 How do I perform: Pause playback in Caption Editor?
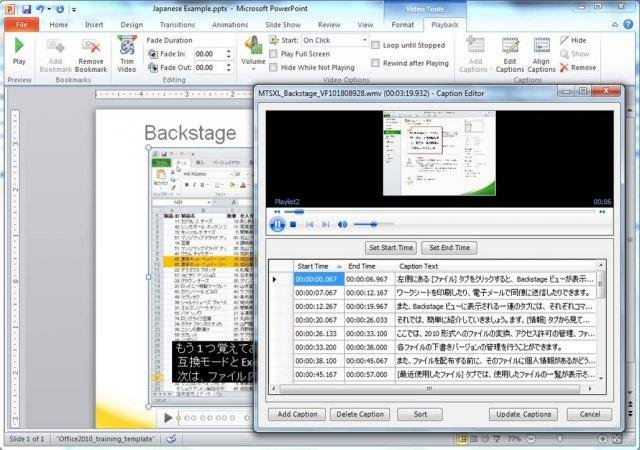tap(277, 224)
